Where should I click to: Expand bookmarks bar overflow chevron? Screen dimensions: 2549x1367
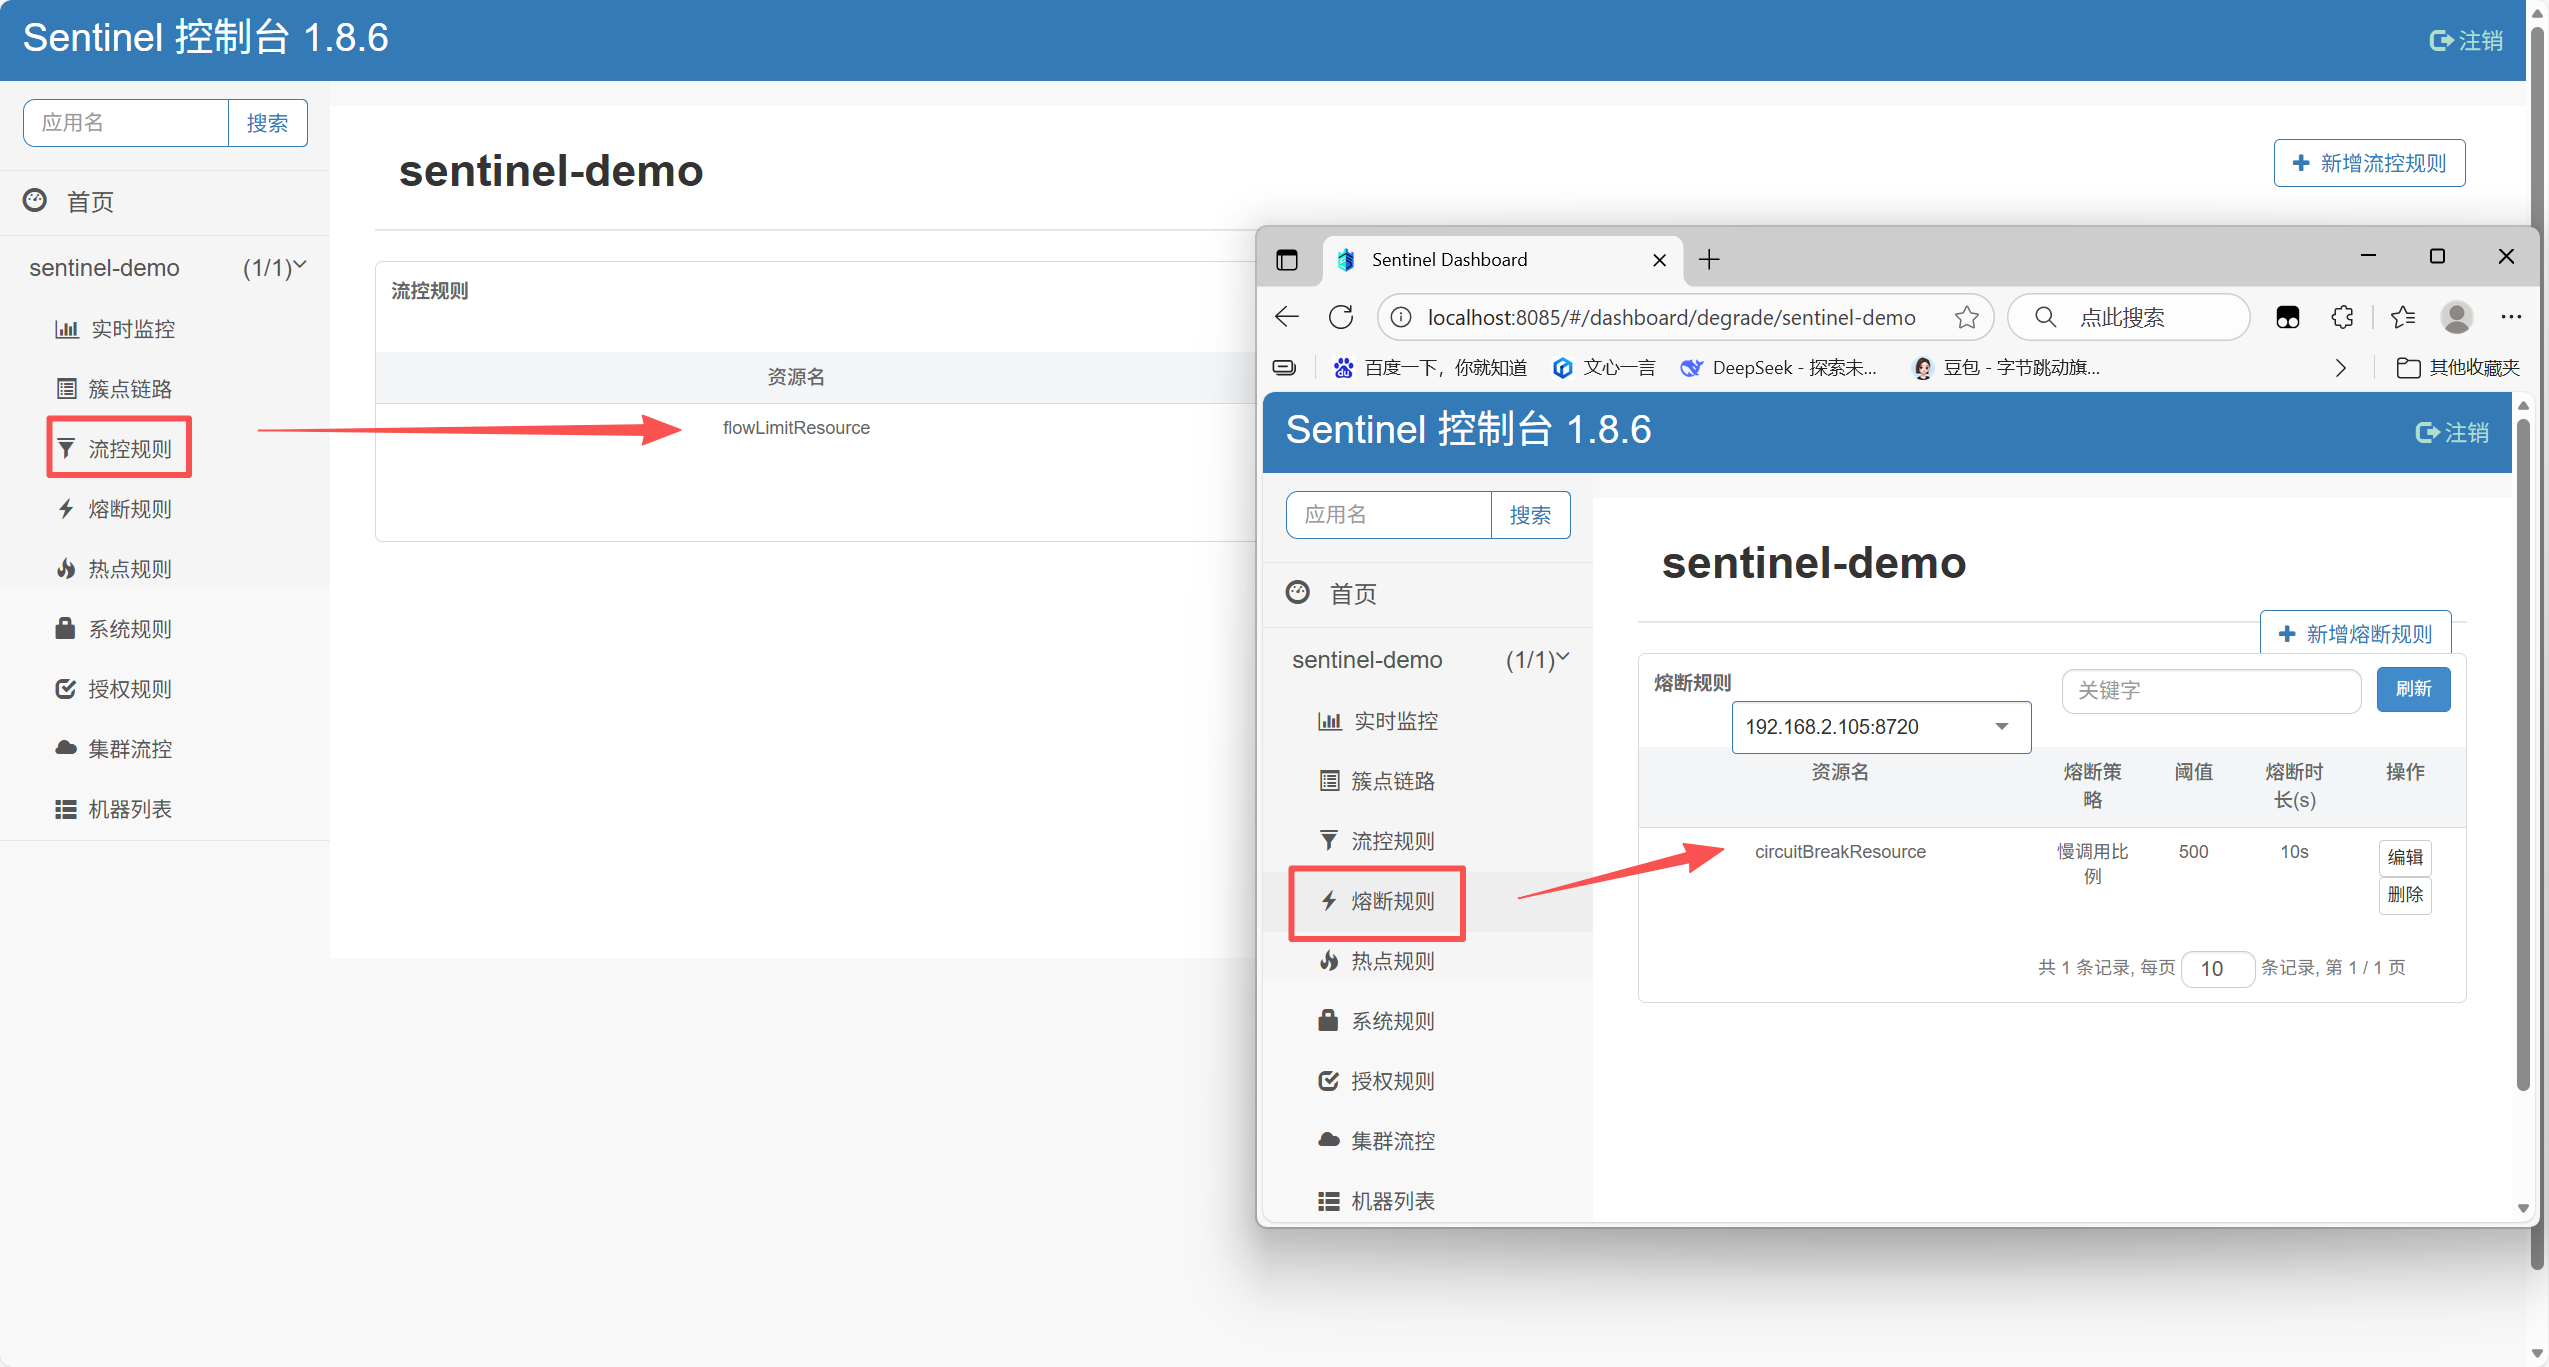tap(2340, 368)
